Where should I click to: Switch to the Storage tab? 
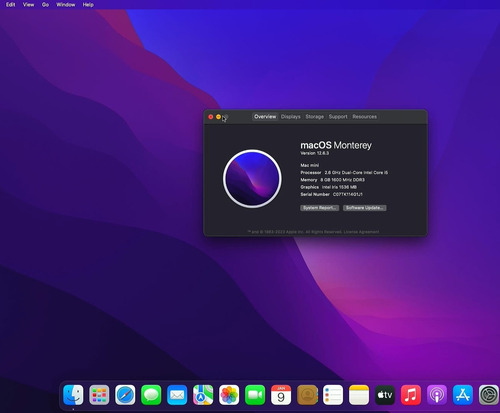pyautogui.click(x=315, y=117)
